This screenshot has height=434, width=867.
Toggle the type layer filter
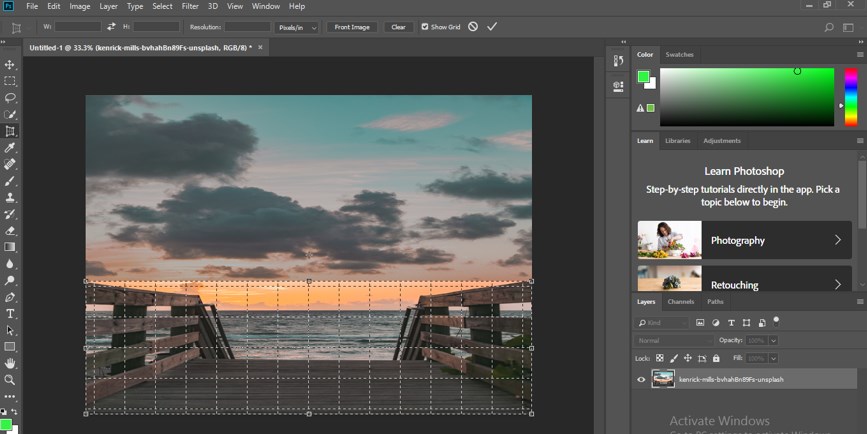731,323
